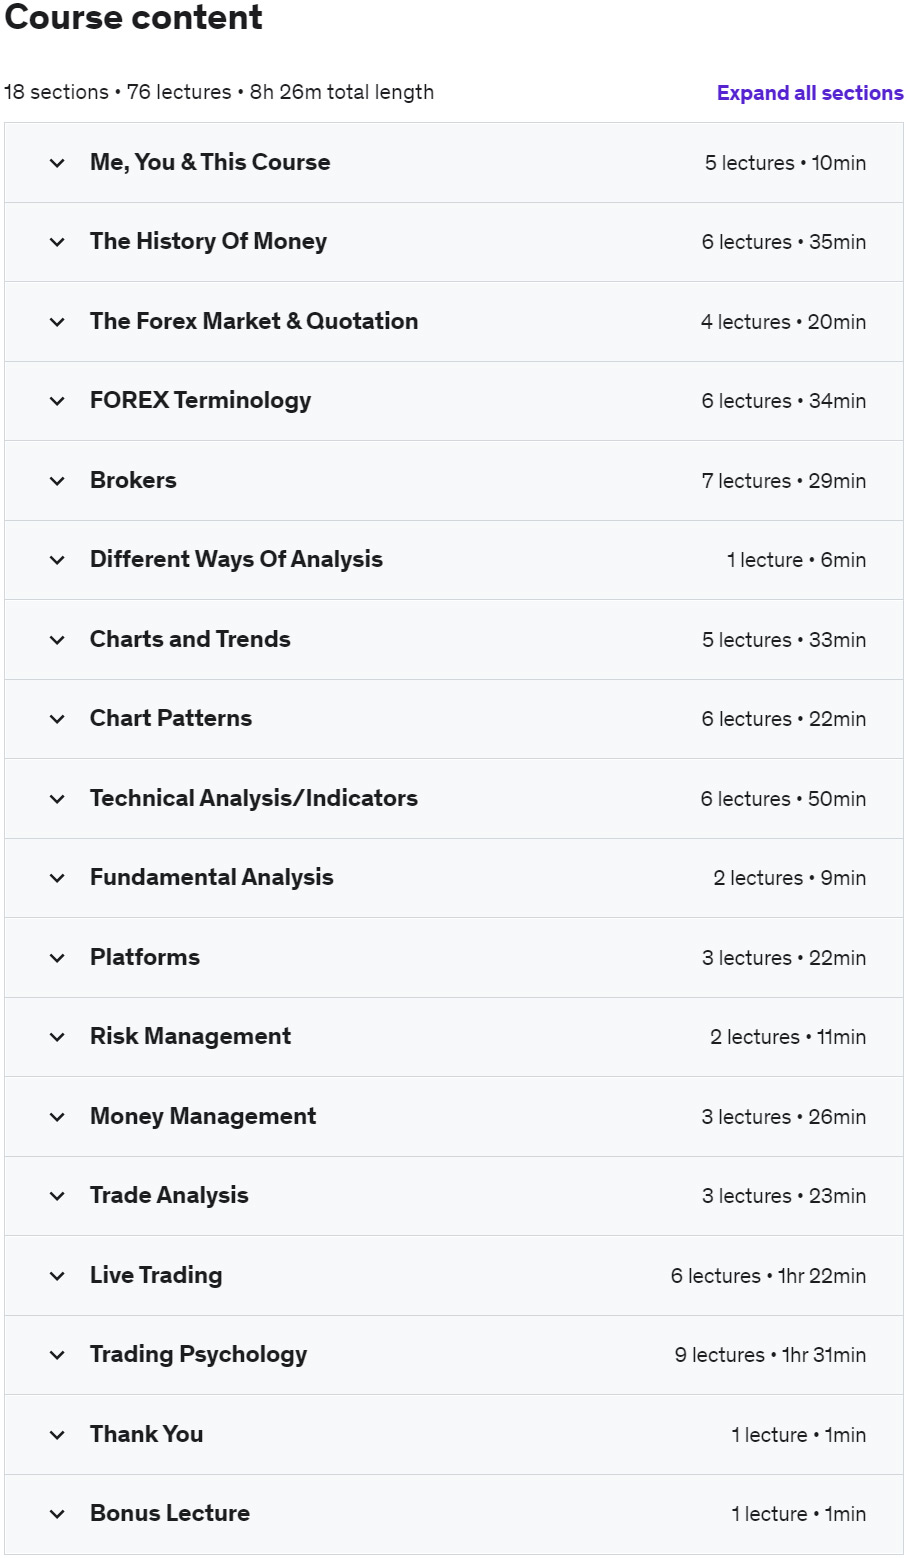The height and width of the screenshot is (1558, 907).
Task: Click the chevron for 'Trading Psychology'
Action: pos(58,1355)
